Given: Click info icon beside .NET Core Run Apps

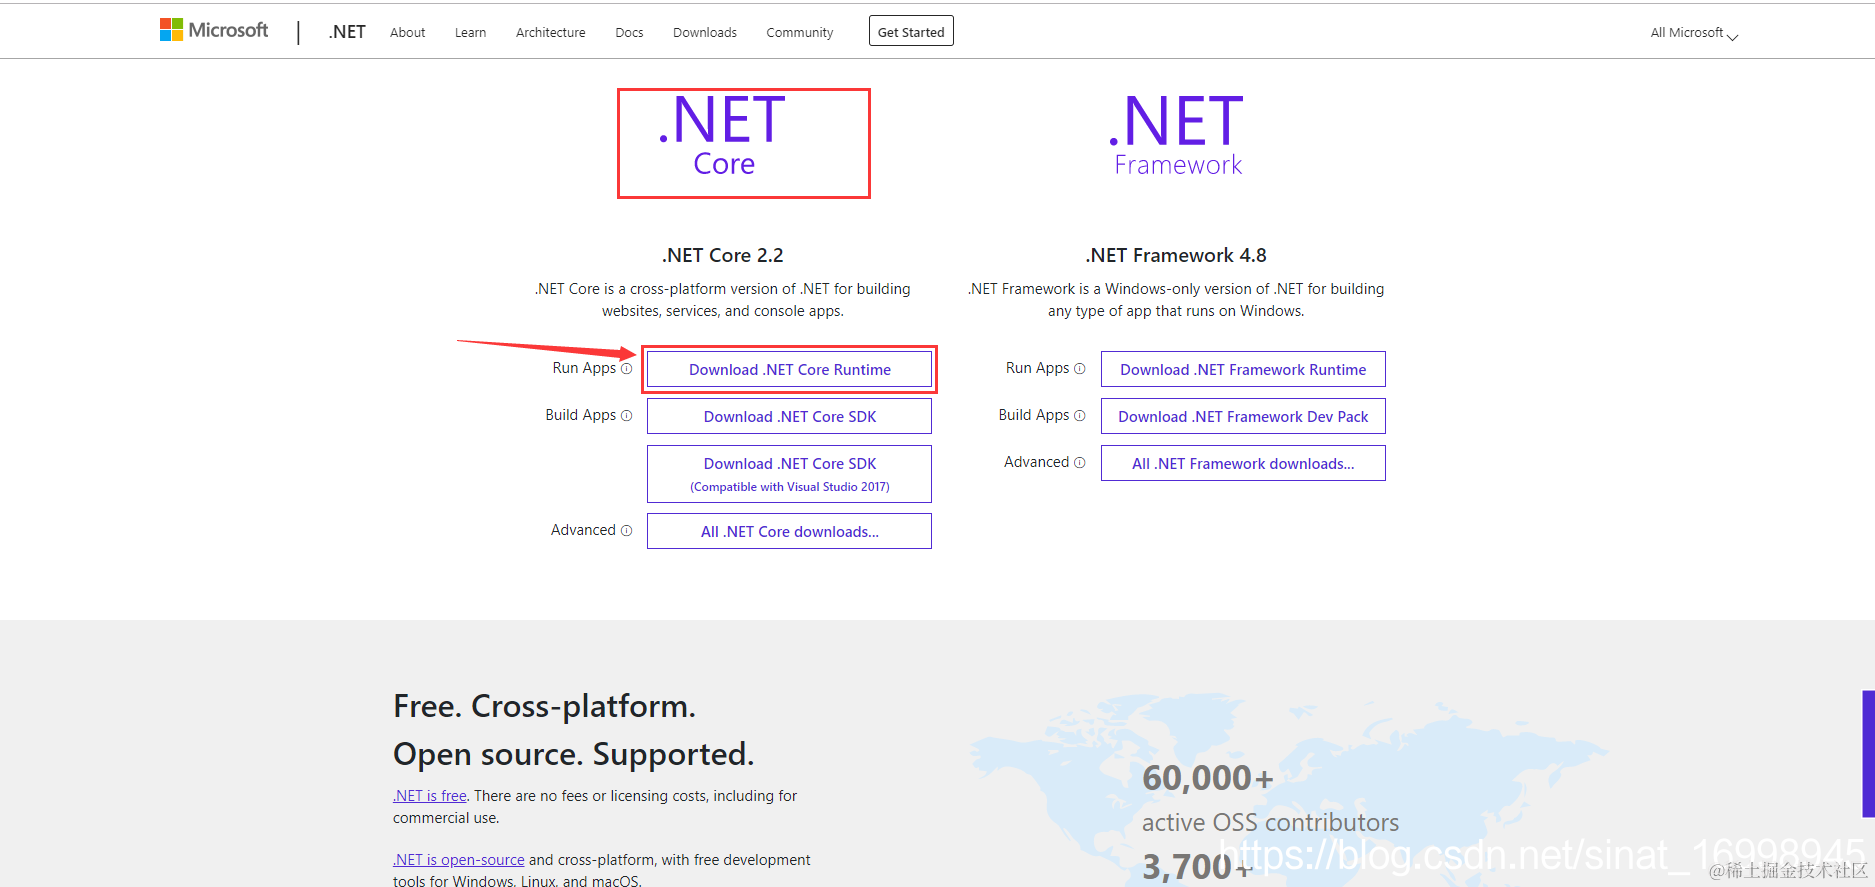Looking at the screenshot, I should tap(627, 369).
